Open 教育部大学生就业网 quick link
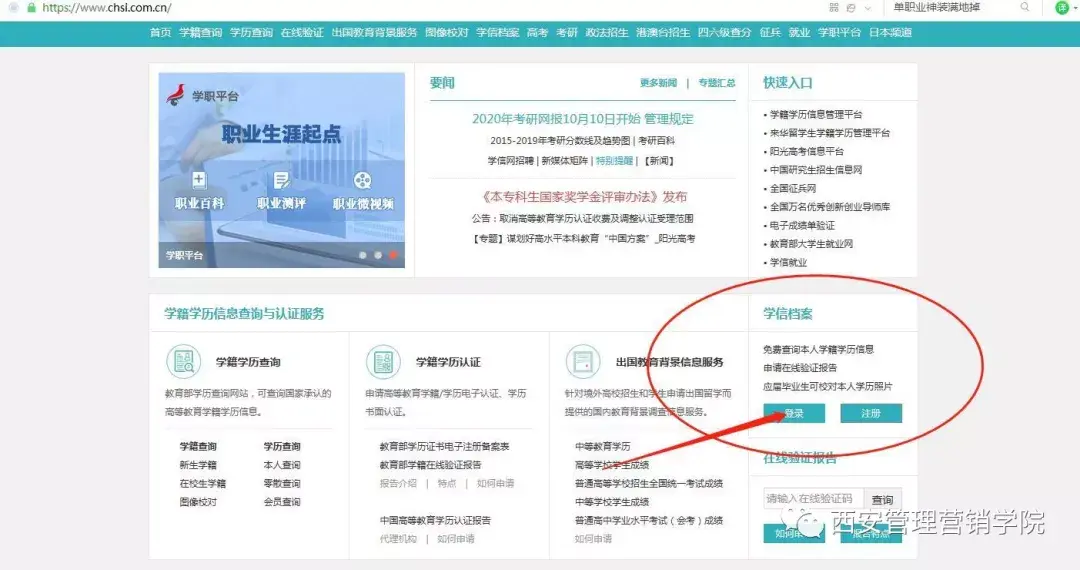1080x570 pixels. (x=811, y=244)
